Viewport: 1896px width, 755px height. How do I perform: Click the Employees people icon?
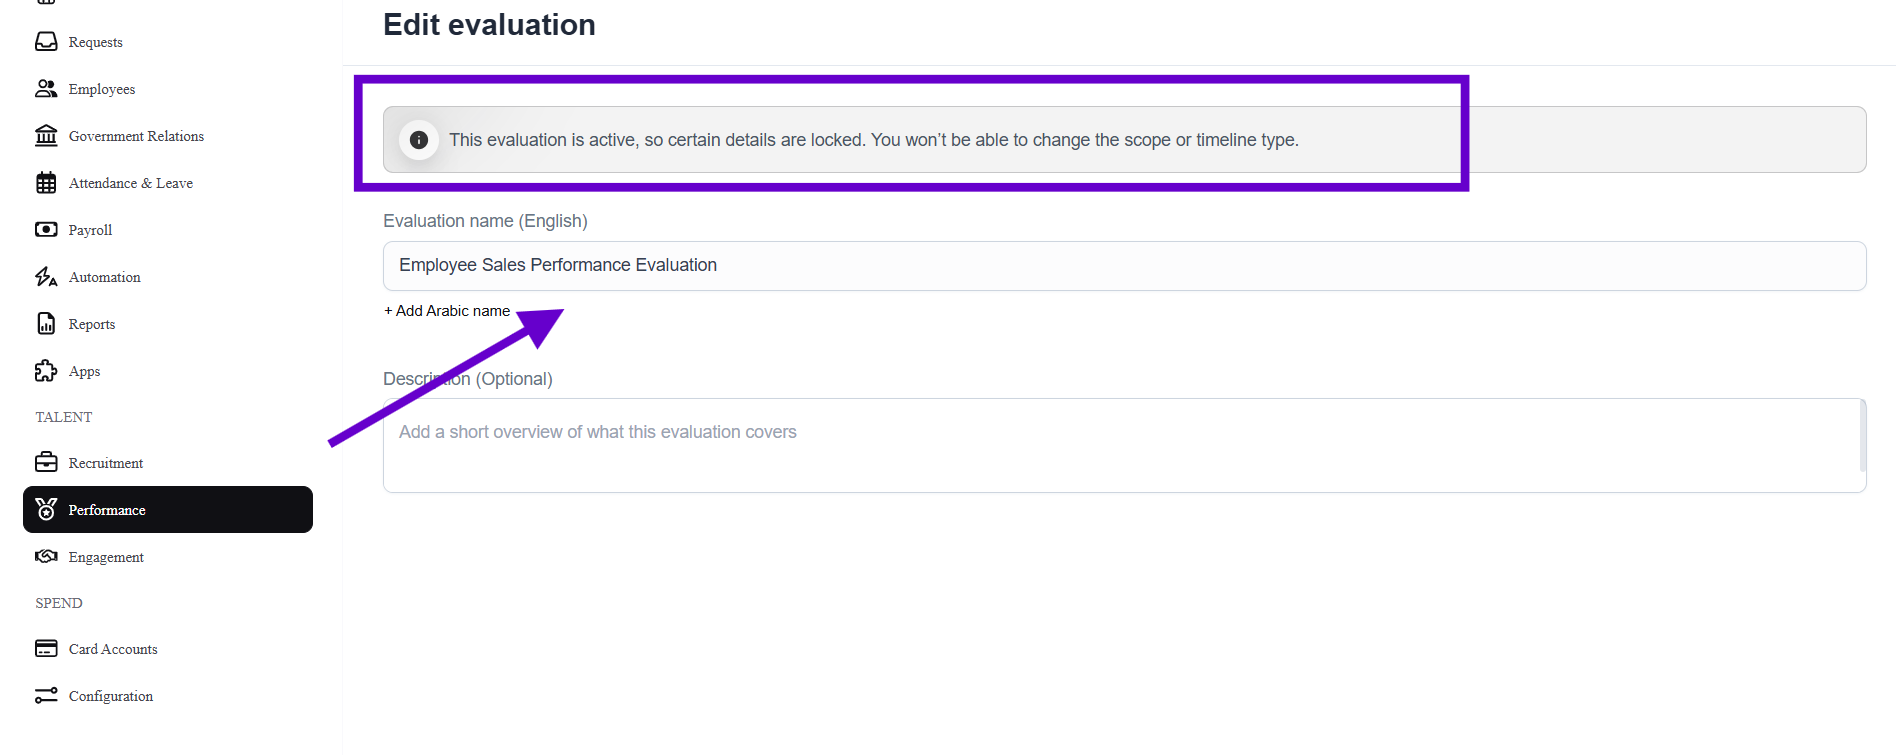point(46,89)
